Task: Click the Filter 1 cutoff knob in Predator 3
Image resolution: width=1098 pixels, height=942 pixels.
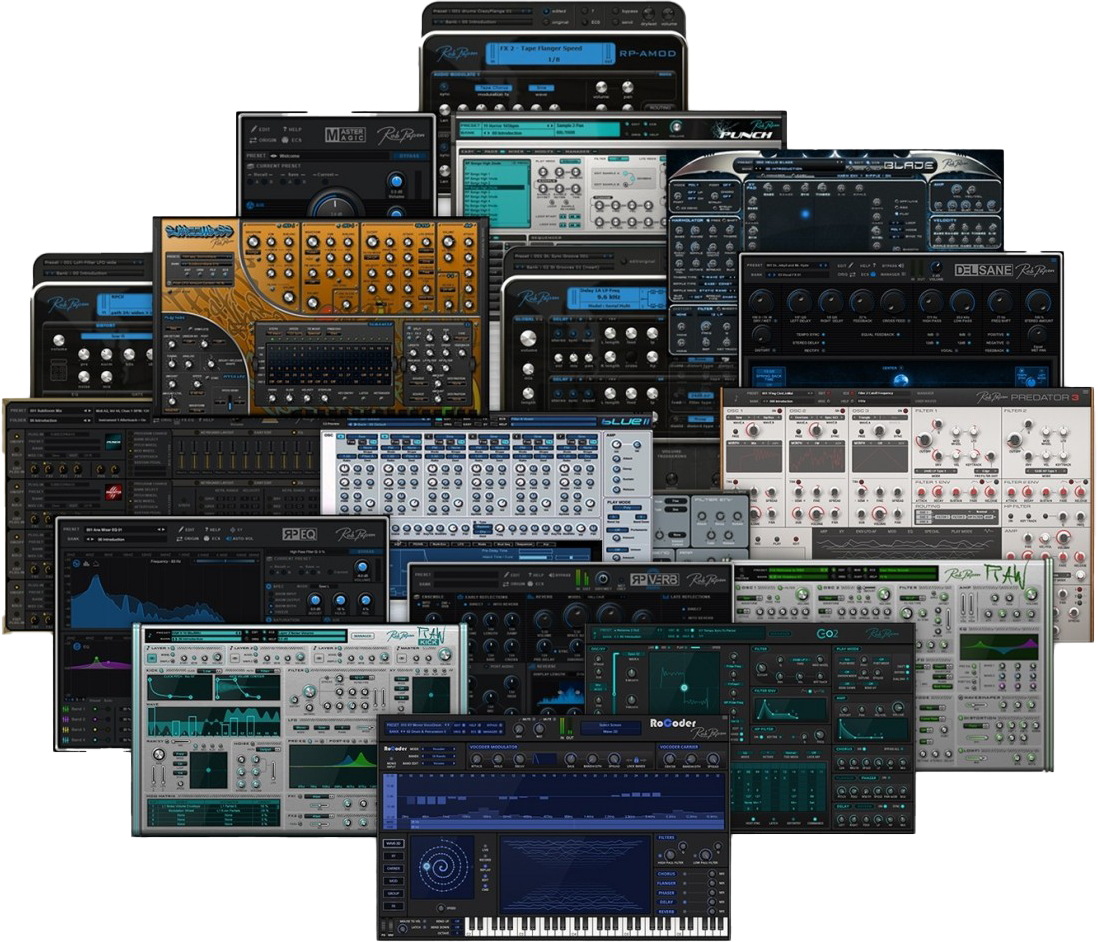Action: (x=925, y=440)
